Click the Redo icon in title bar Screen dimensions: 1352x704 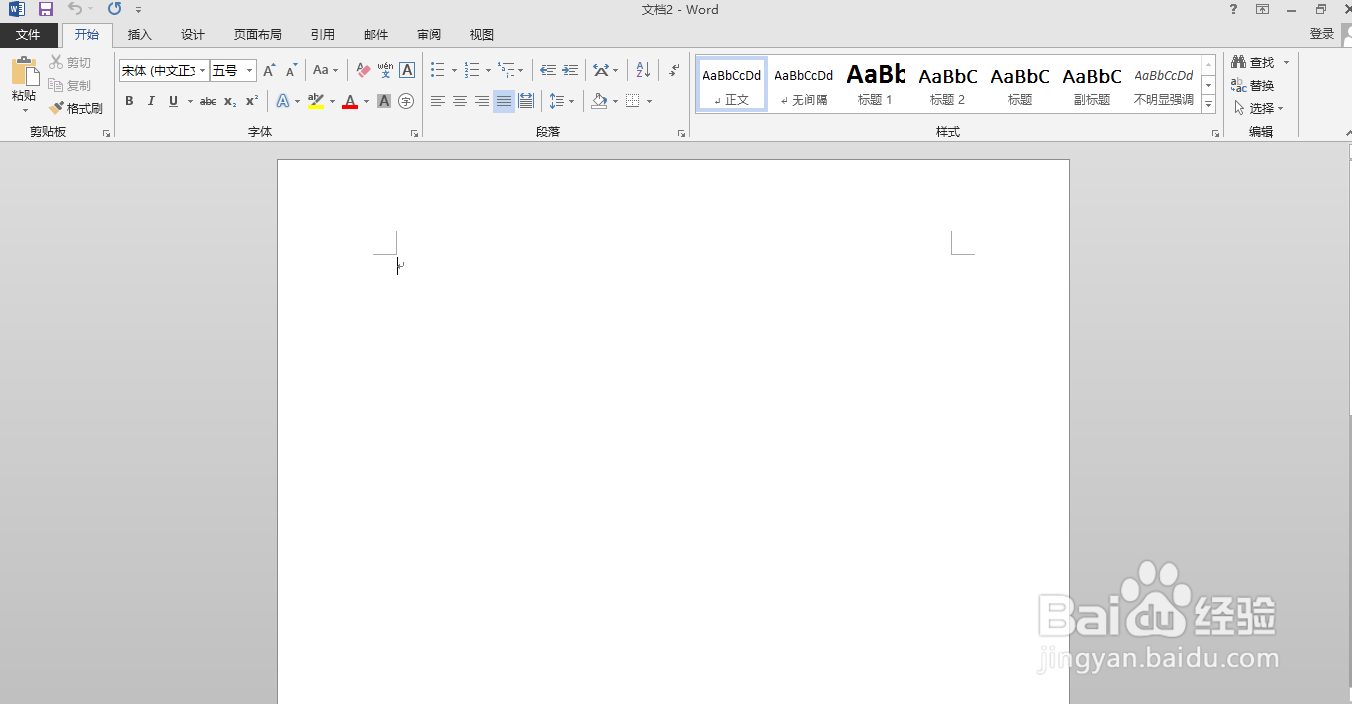click(x=114, y=9)
